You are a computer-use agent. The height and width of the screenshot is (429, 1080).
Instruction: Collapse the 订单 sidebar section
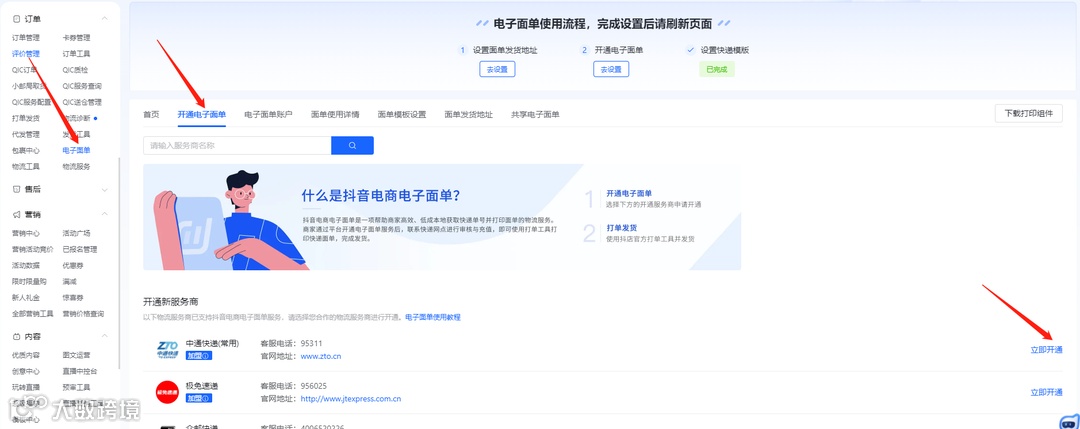click(105, 19)
